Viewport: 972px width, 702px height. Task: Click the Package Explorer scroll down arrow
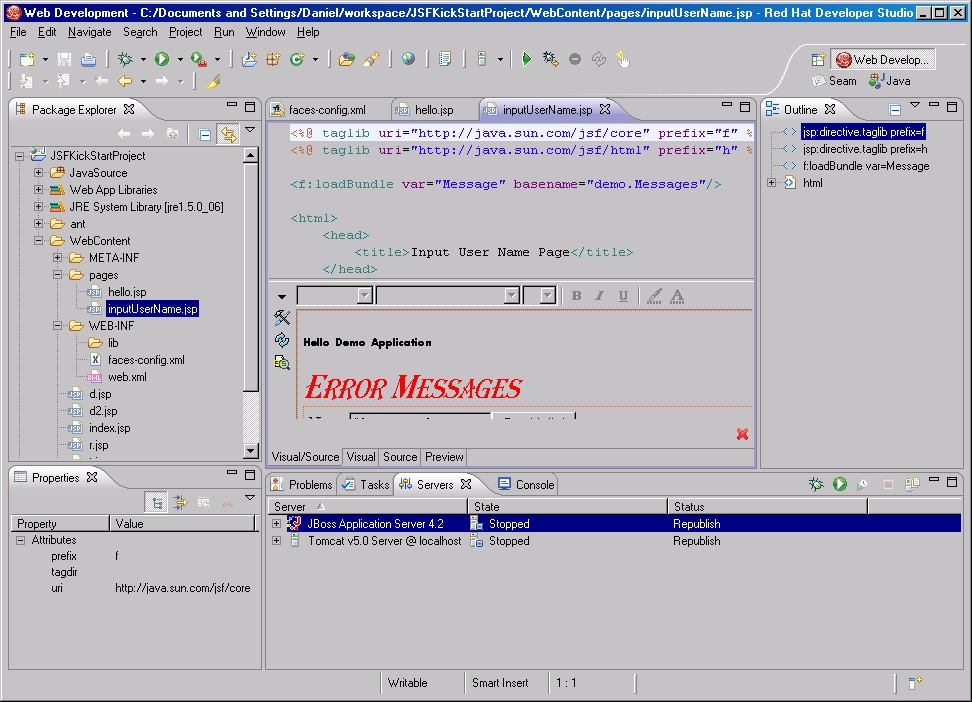[x=250, y=451]
